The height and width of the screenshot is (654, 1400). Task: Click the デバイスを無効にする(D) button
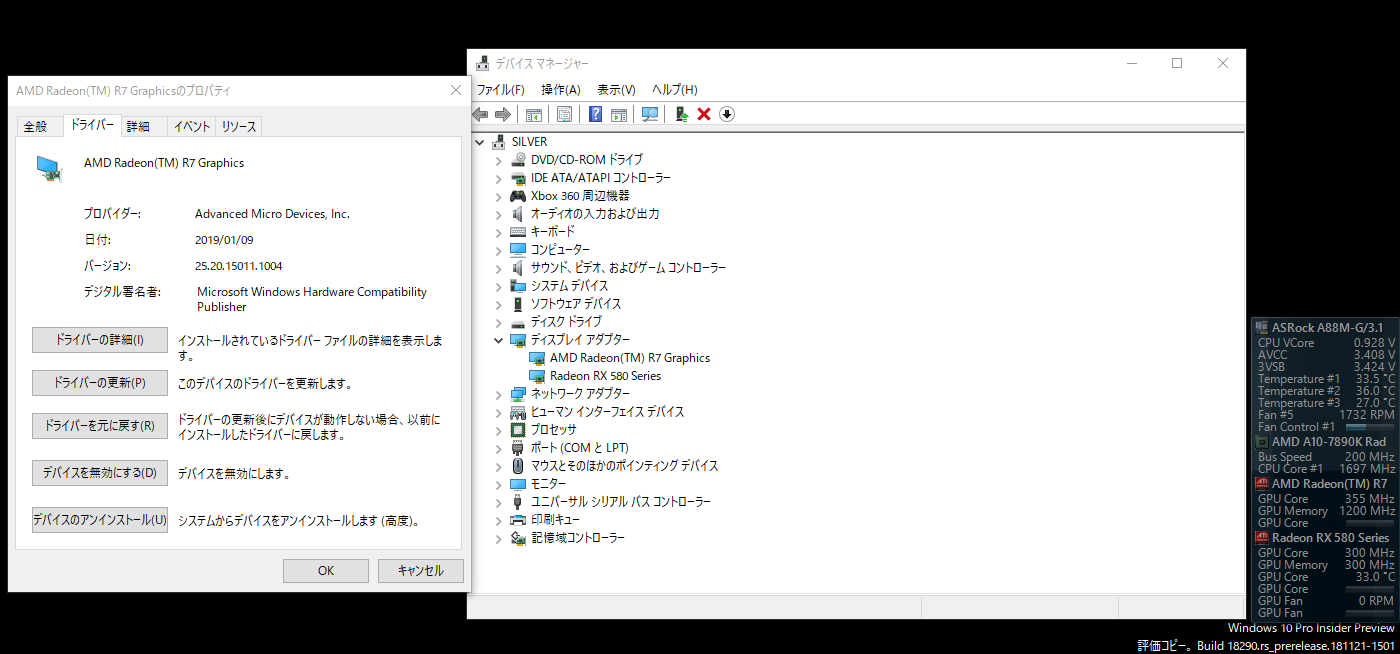click(99, 473)
